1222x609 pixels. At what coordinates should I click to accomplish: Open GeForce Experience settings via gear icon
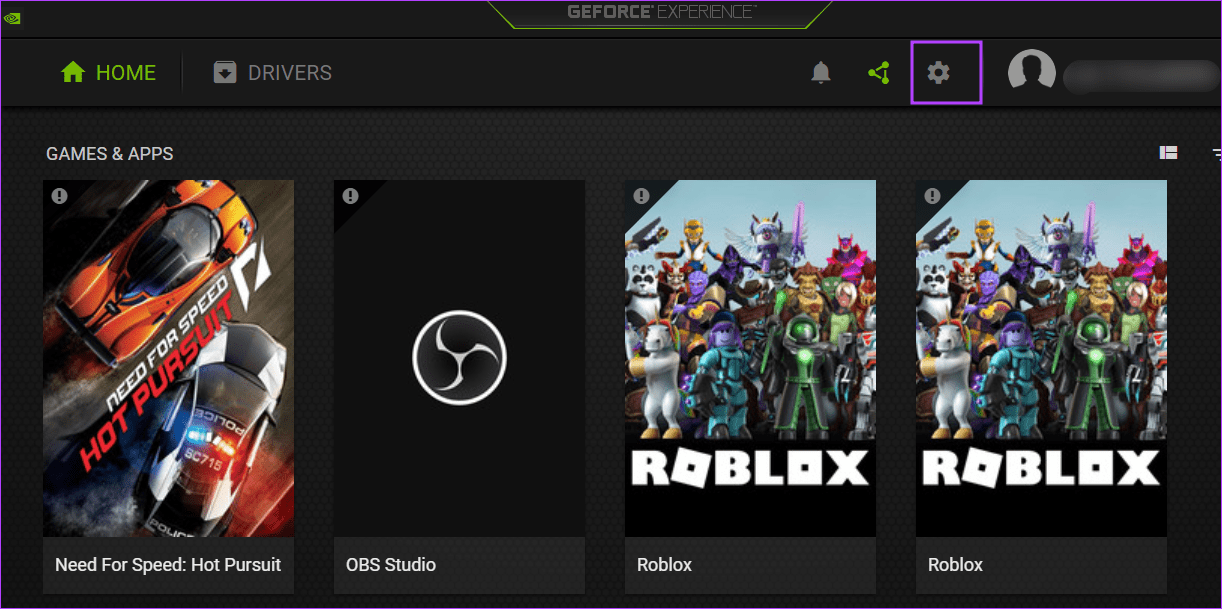(x=938, y=72)
